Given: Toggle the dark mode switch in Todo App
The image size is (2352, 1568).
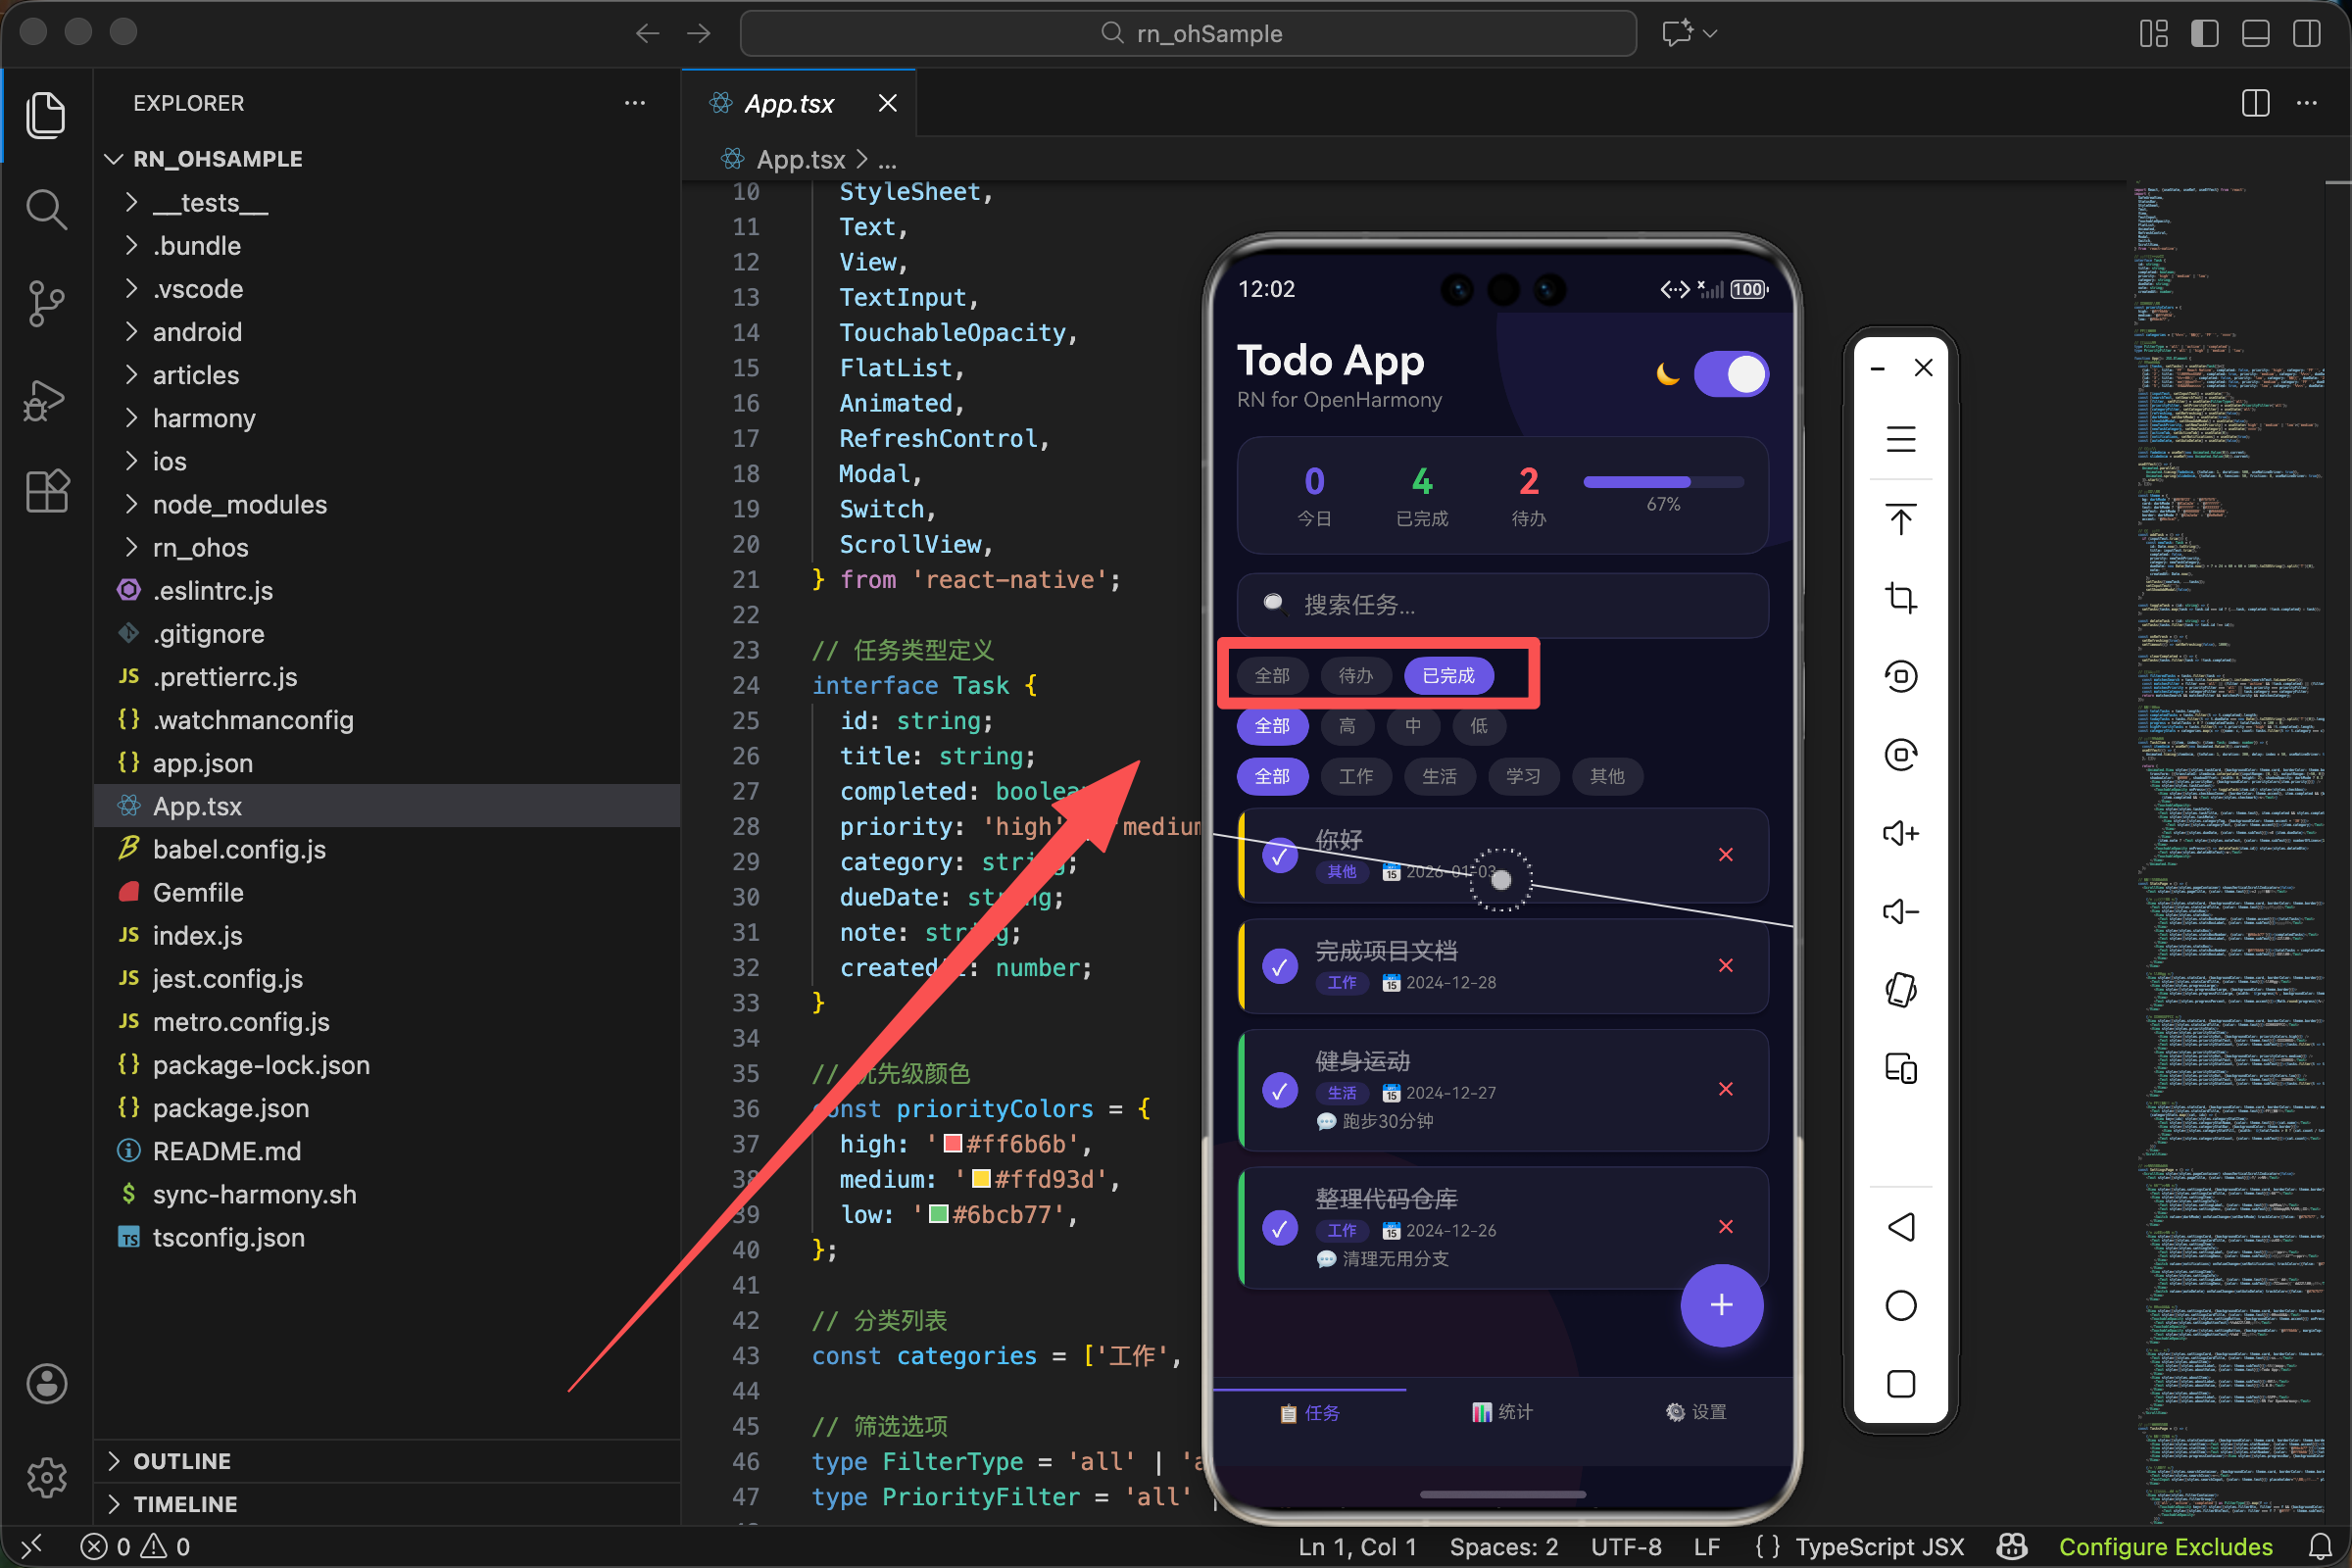Looking at the screenshot, I should point(1731,375).
